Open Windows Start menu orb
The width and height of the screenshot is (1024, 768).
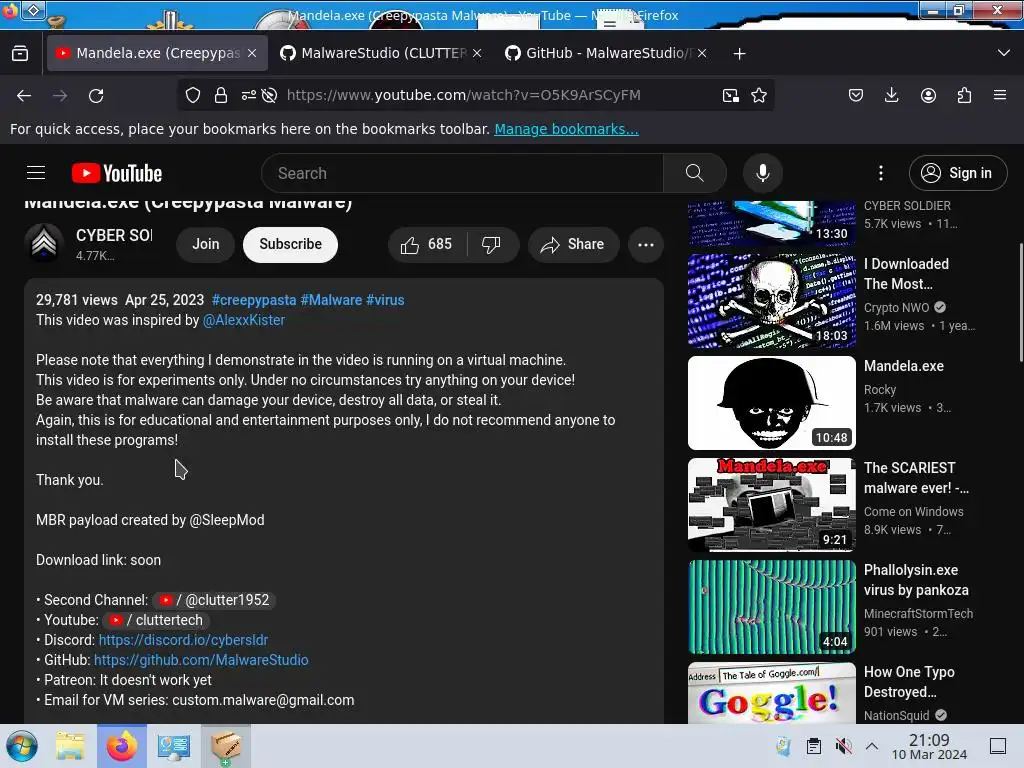22,746
